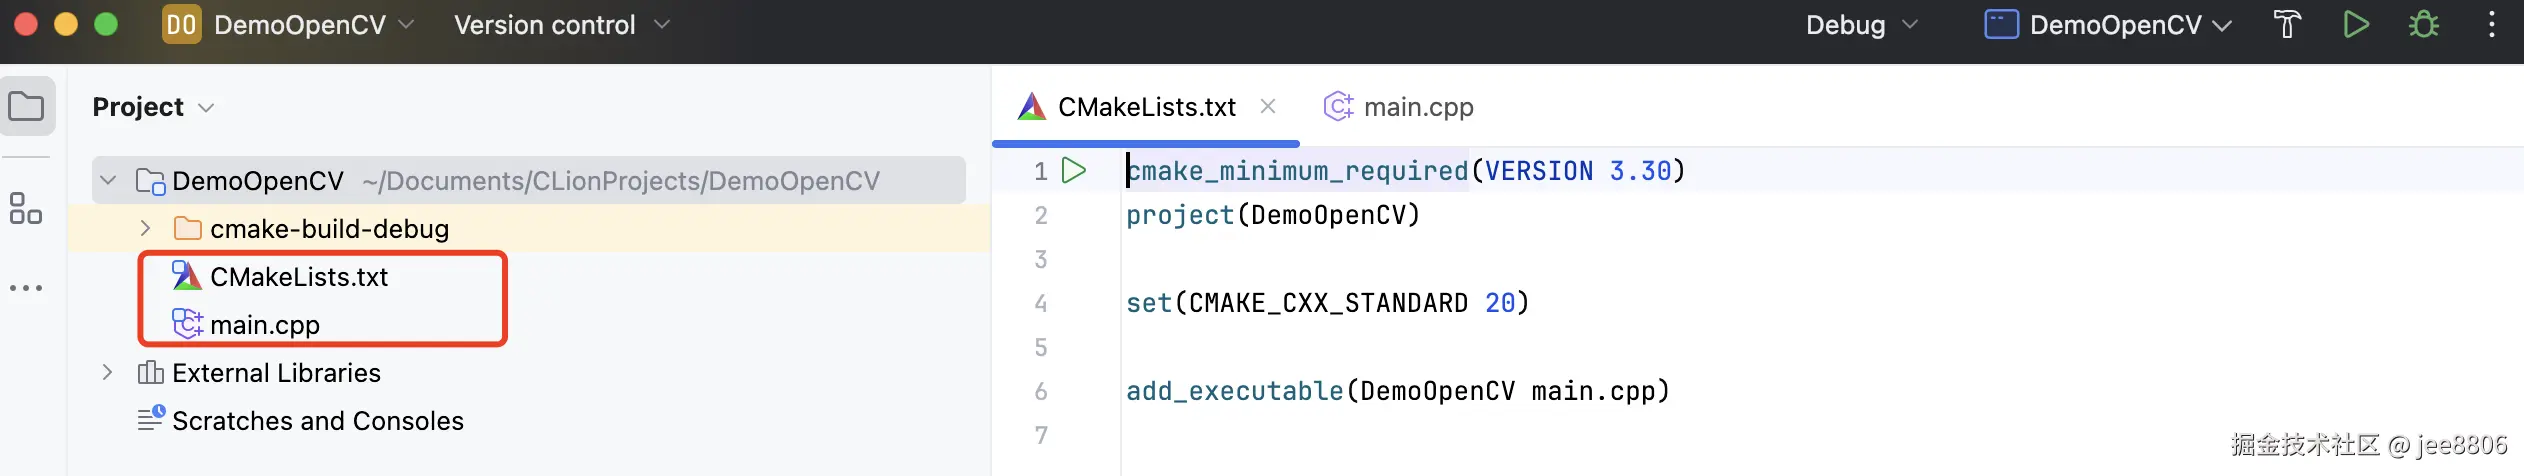Image resolution: width=2524 pixels, height=476 pixels.
Task: Collapse the DemoOpenCV project root
Action: click(x=109, y=181)
